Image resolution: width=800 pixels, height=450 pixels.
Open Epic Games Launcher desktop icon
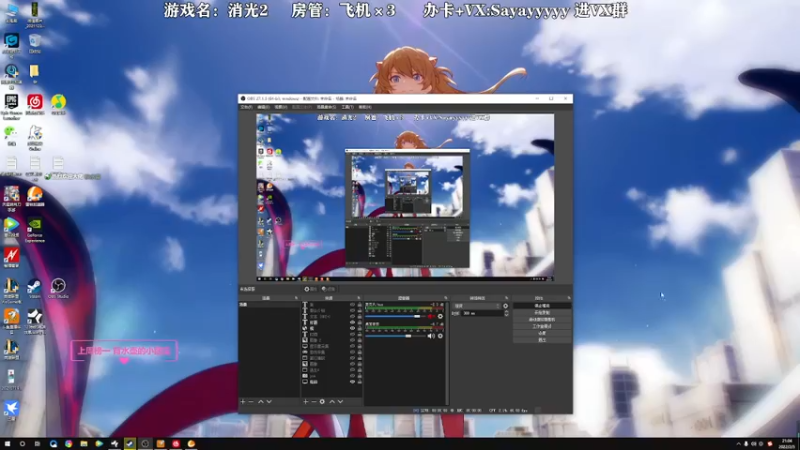(11, 107)
